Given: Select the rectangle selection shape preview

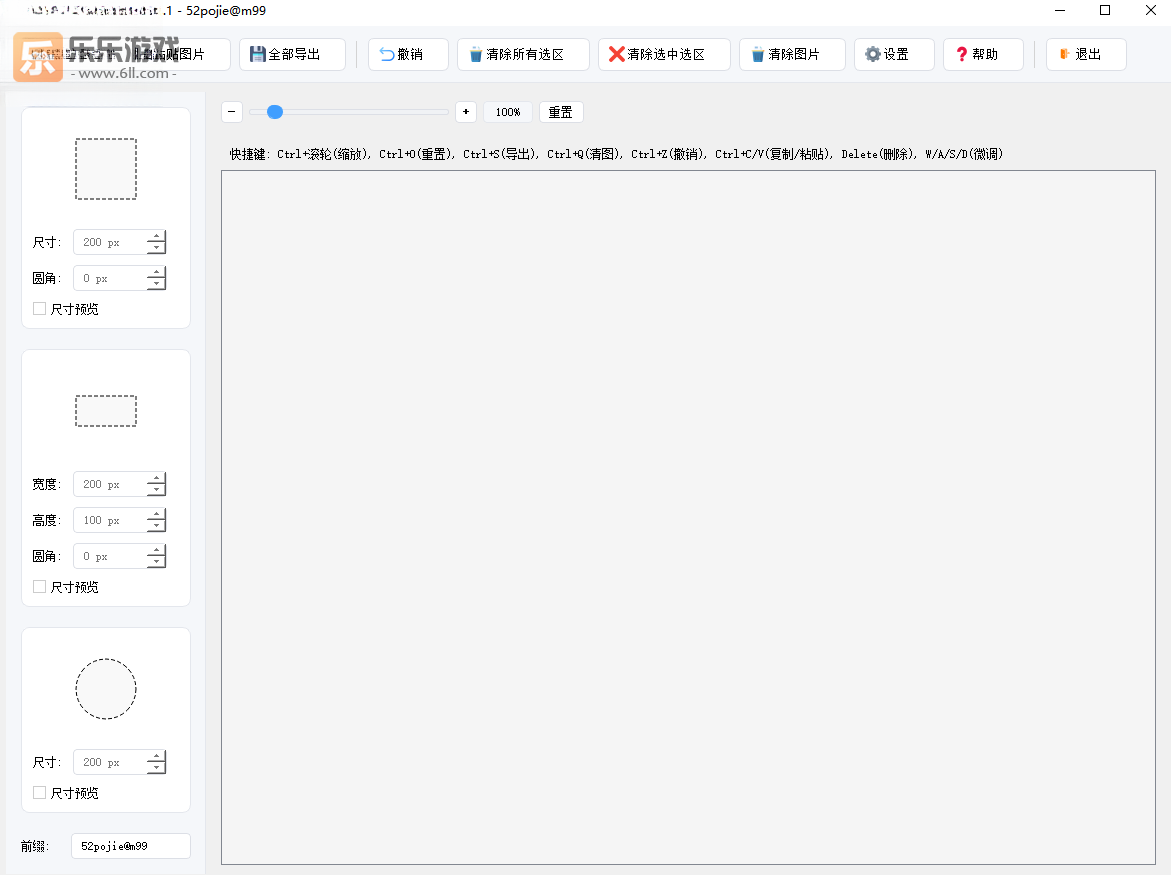Looking at the screenshot, I should click(x=106, y=411).
